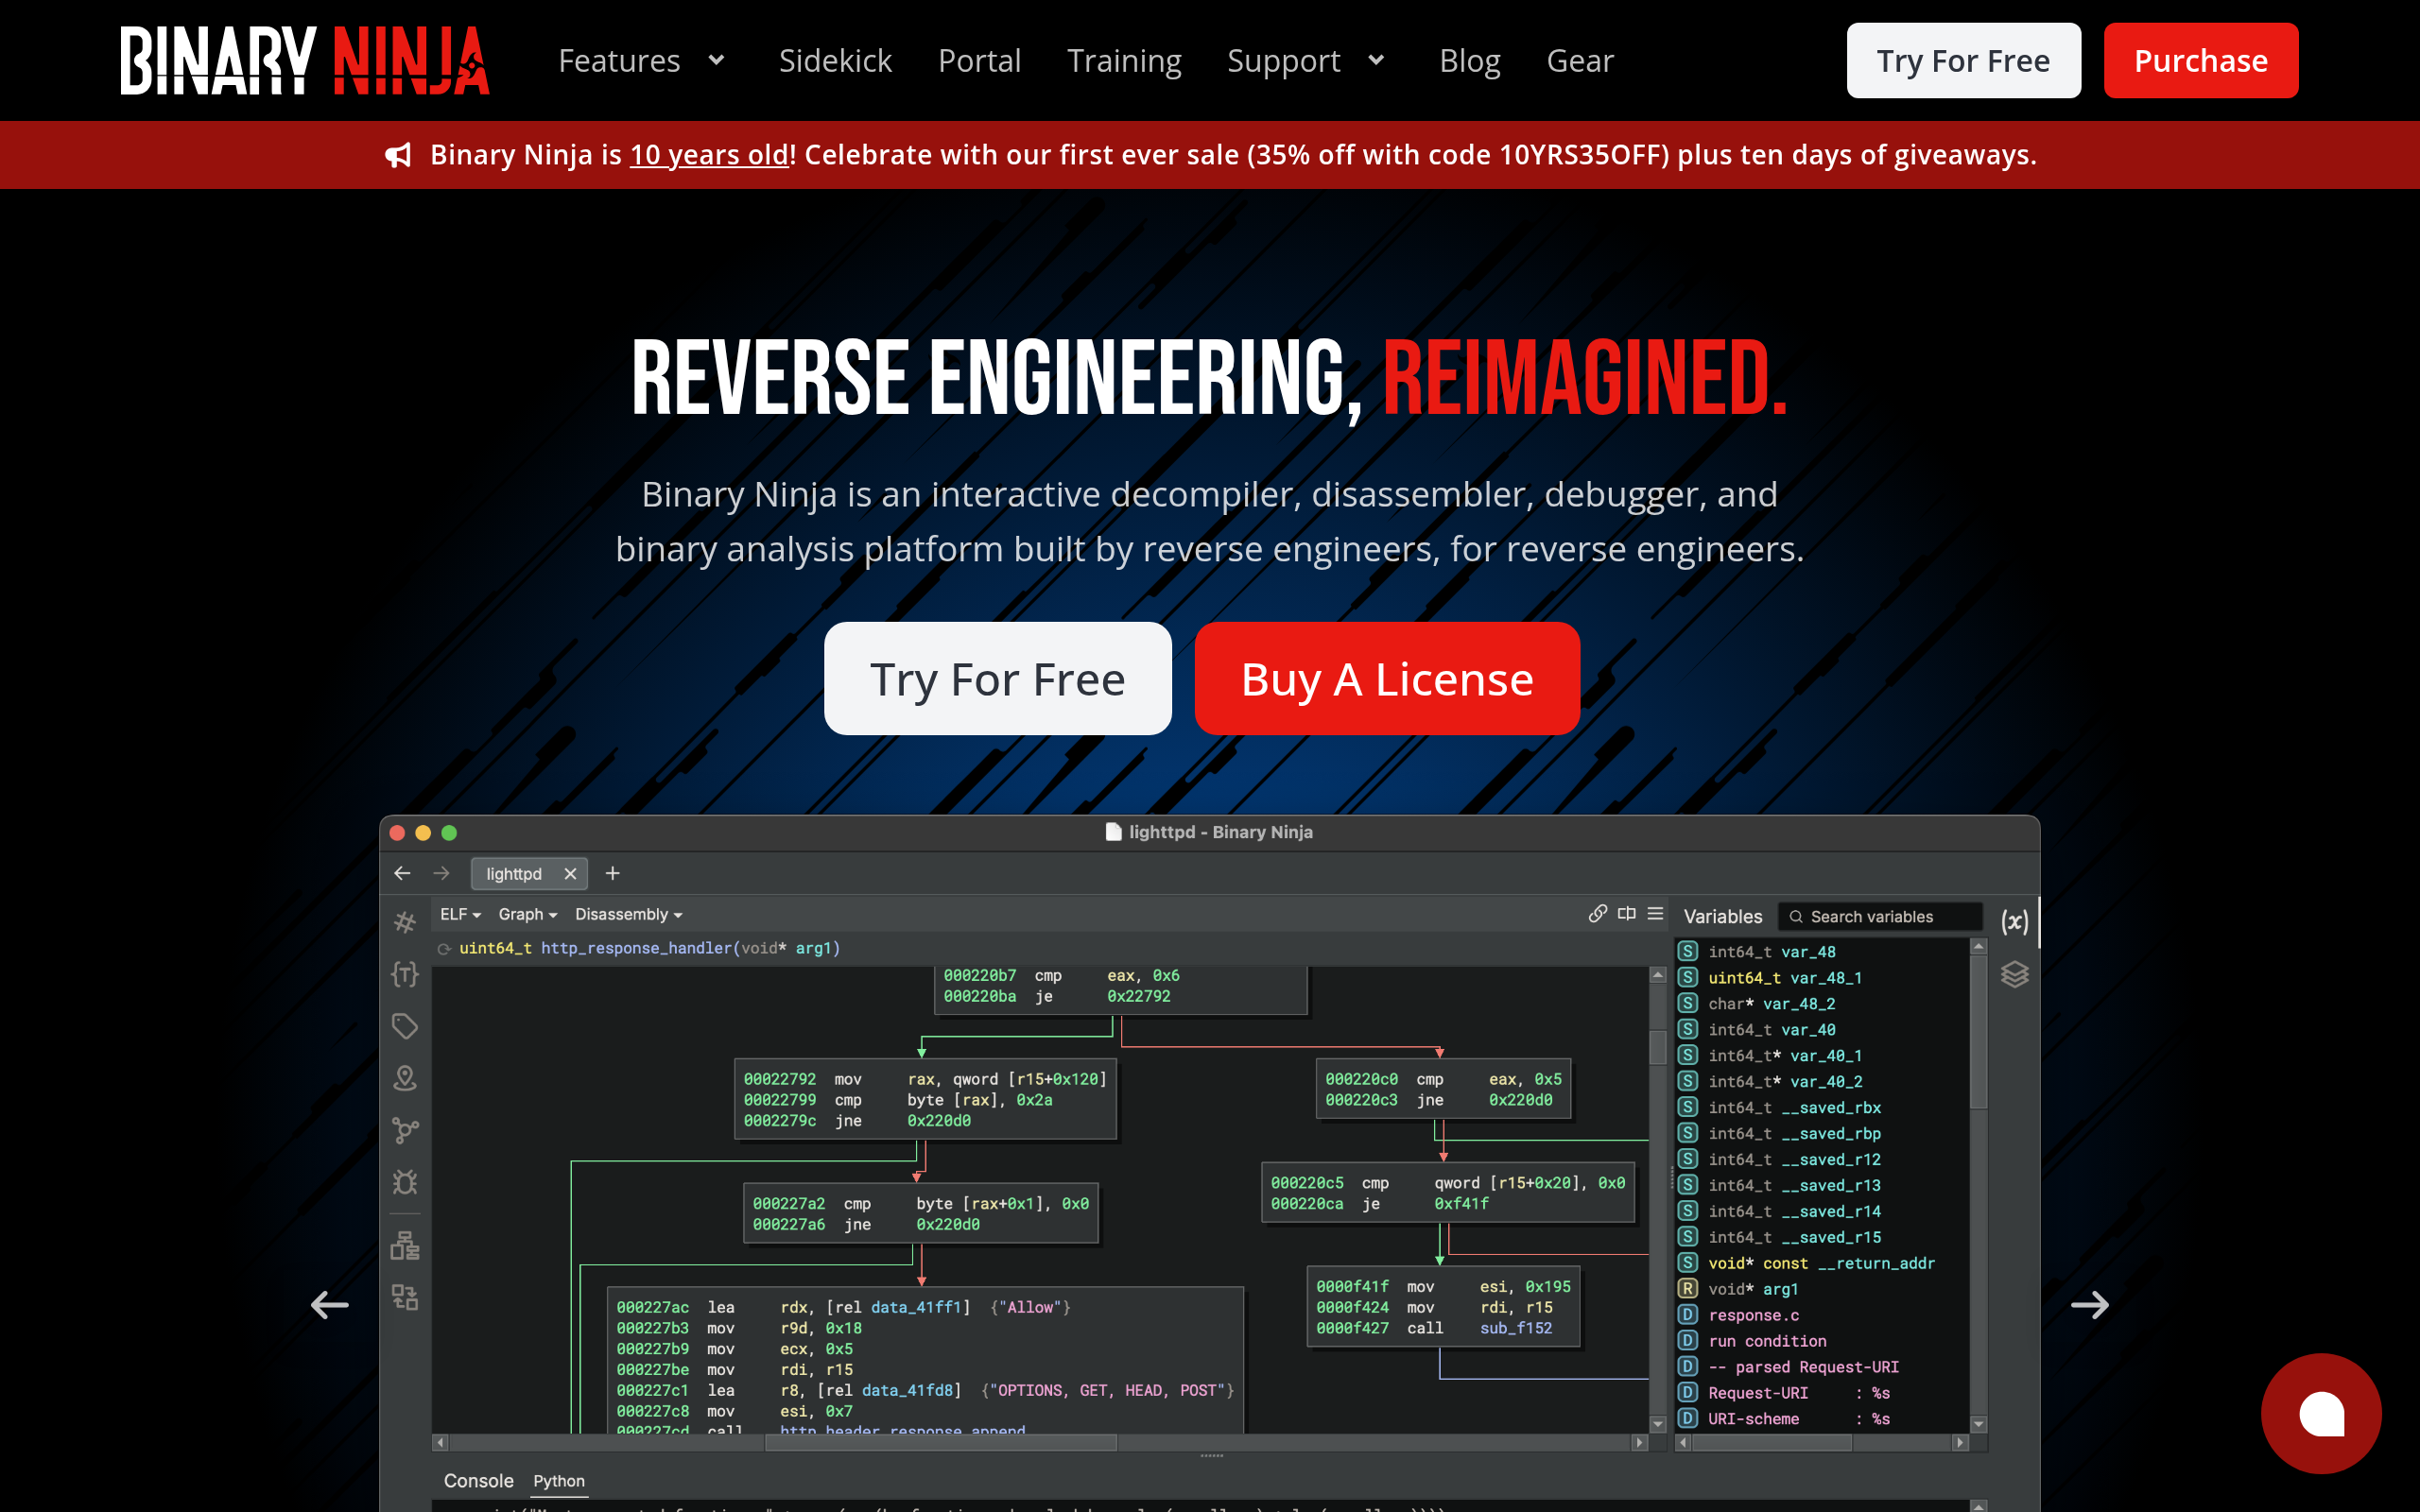Click the megaphone icon in the sale banner
The height and width of the screenshot is (1512, 2420).
coord(399,155)
